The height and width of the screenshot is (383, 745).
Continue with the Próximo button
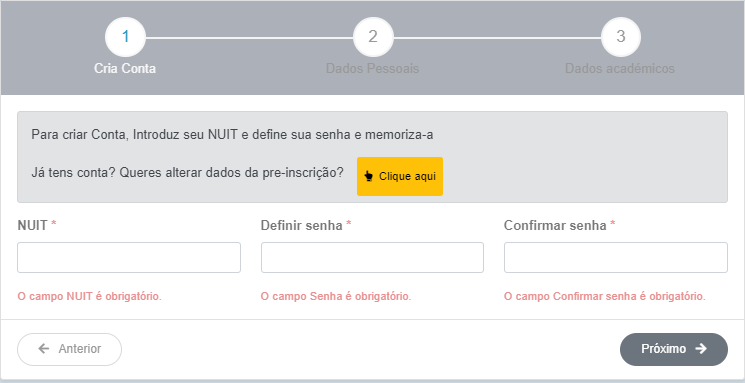(674, 349)
